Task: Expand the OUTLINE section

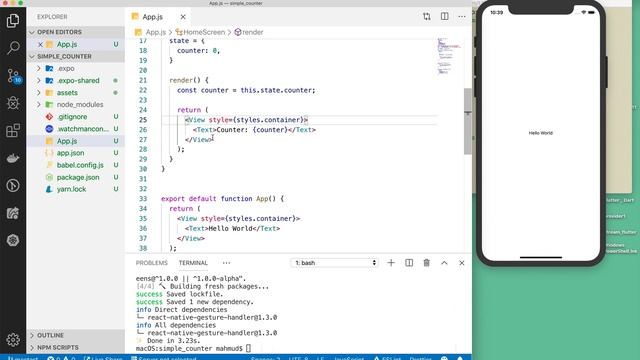Action: coord(76,335)
